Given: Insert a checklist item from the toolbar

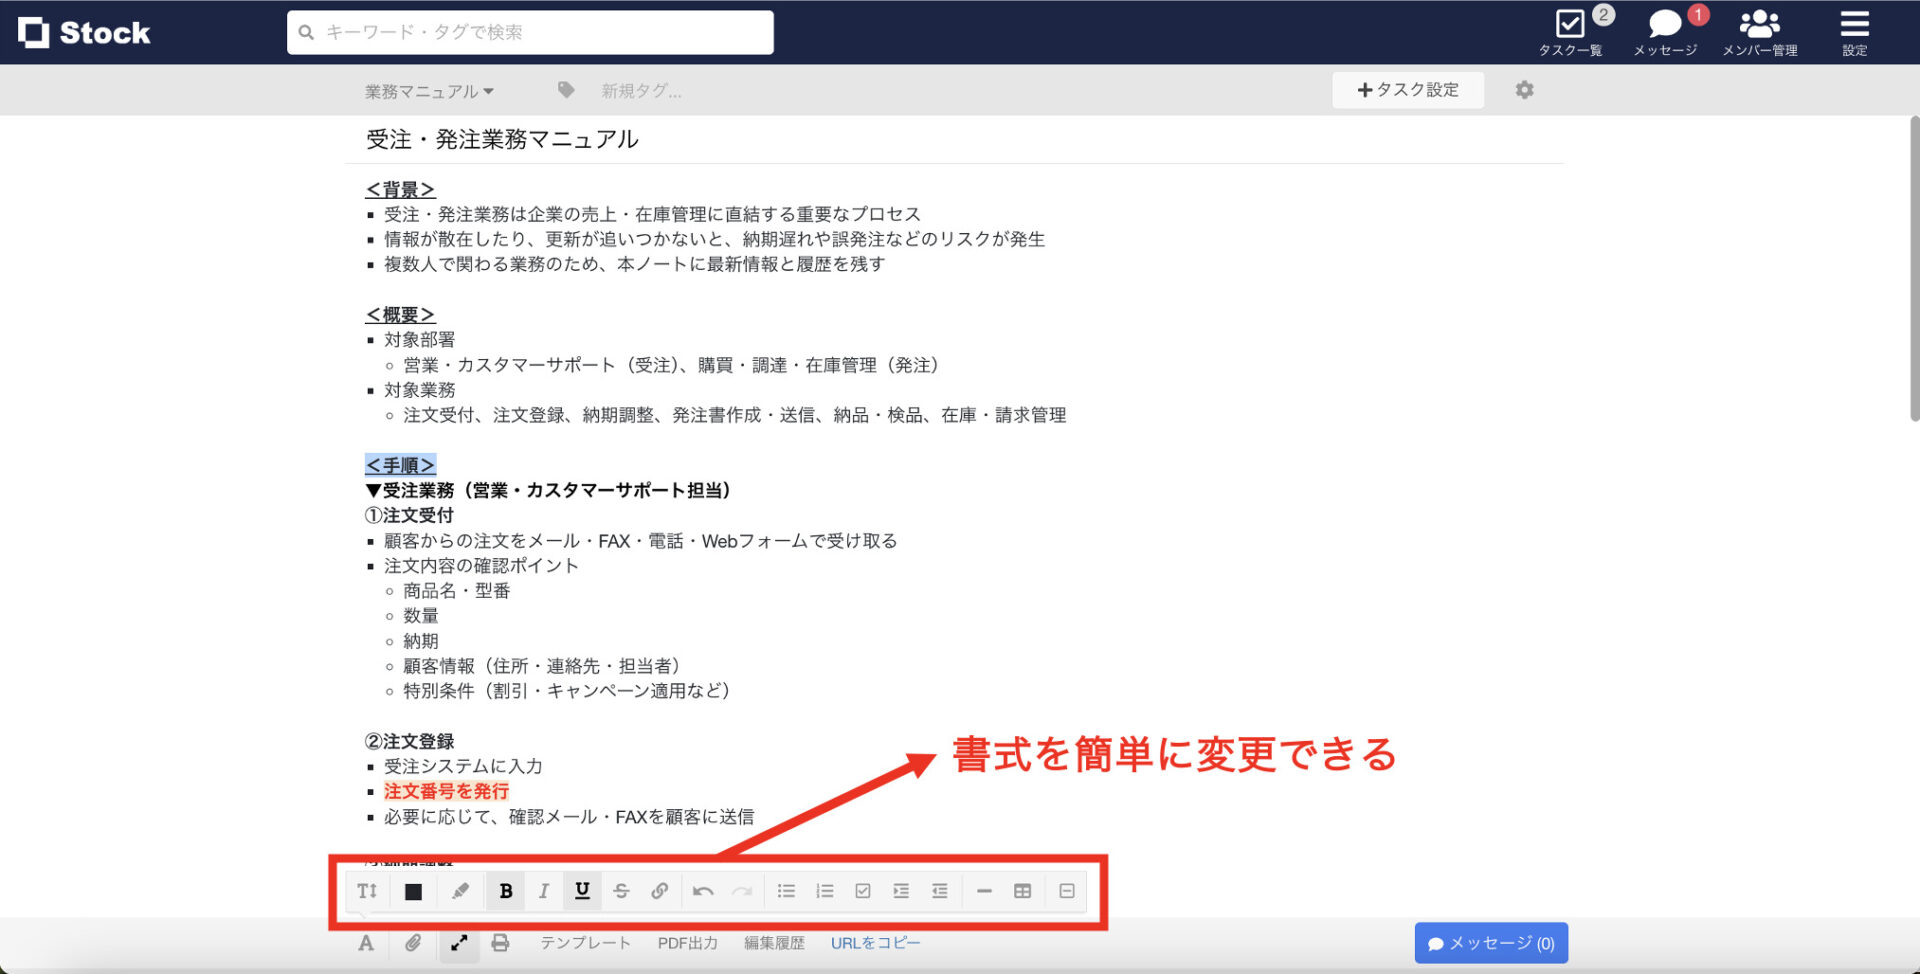Looking at the screenshot, I should 863,890.
